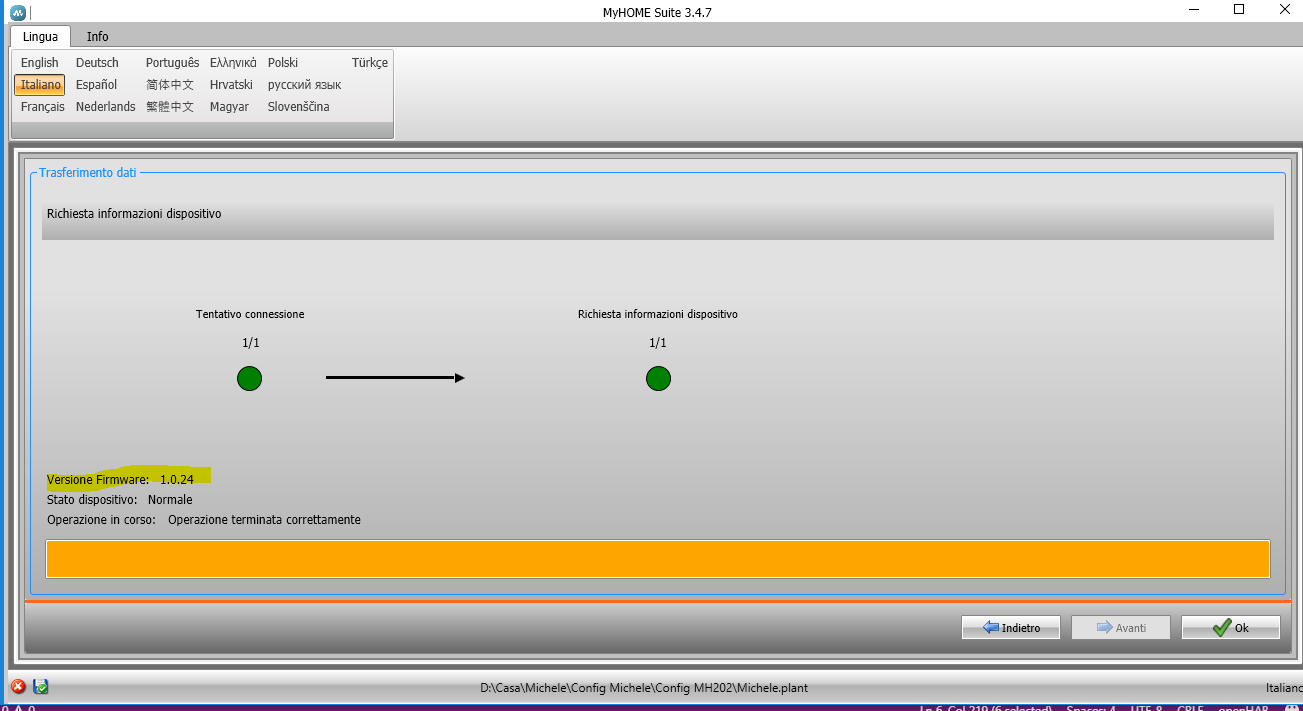Select Italiano language
The height and width of the screenshot is (711, 1303).
coord(40,85)
